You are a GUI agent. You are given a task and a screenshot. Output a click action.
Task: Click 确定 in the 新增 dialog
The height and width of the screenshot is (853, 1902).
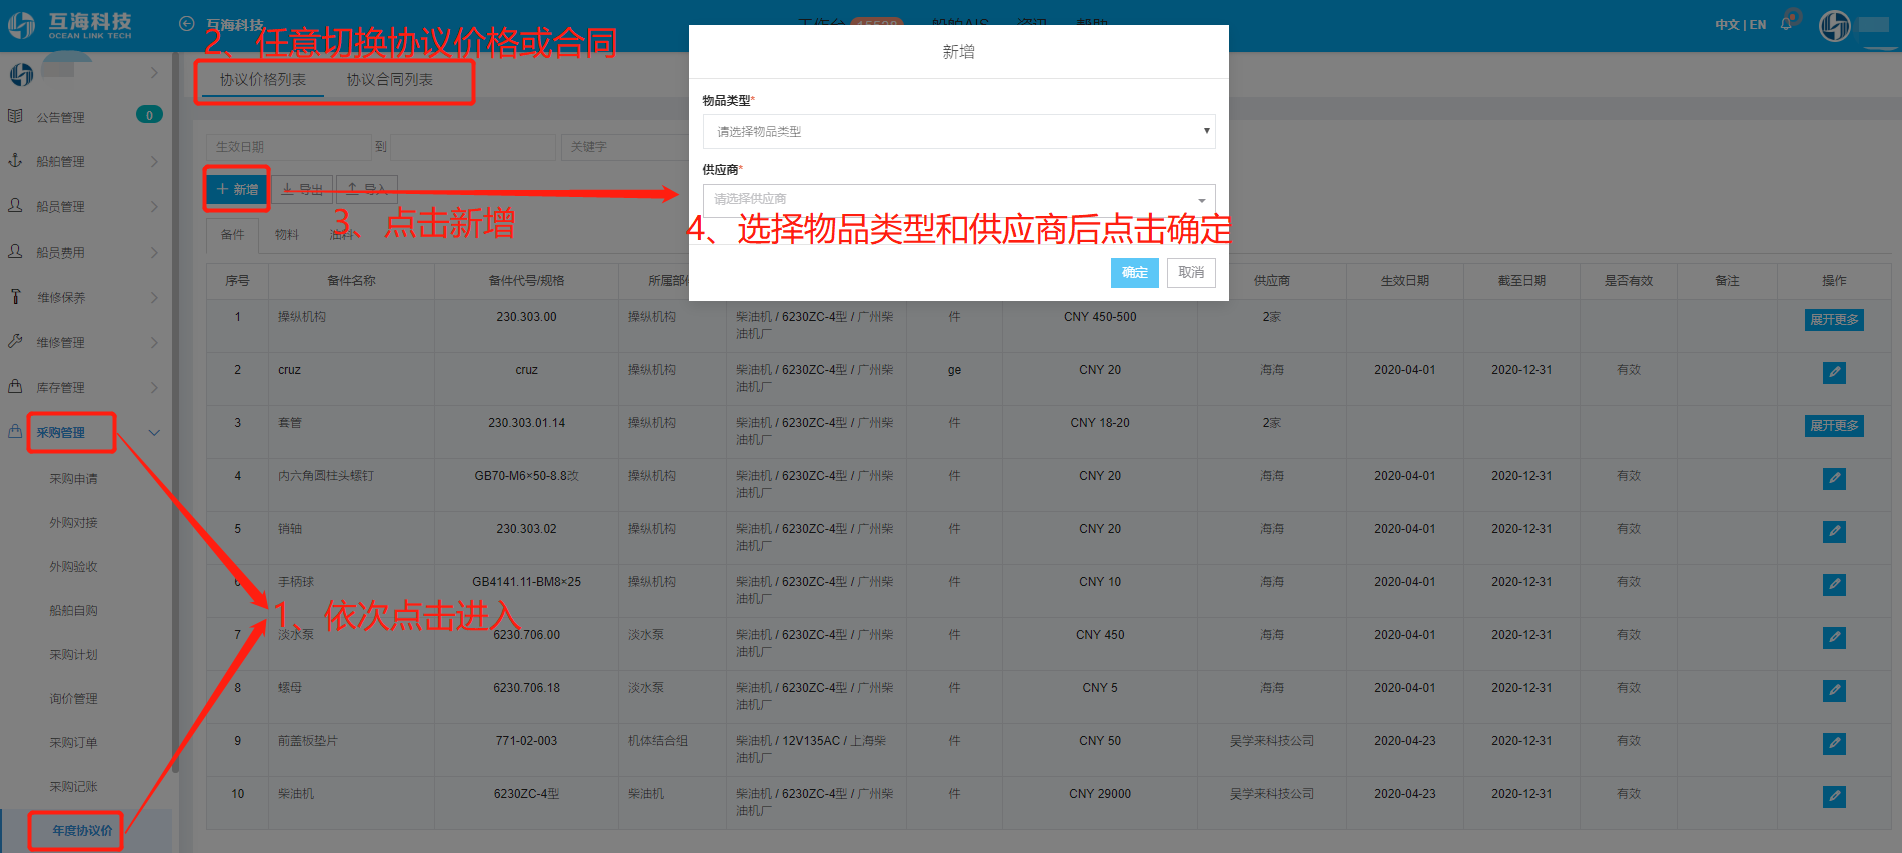point(1135,272)
